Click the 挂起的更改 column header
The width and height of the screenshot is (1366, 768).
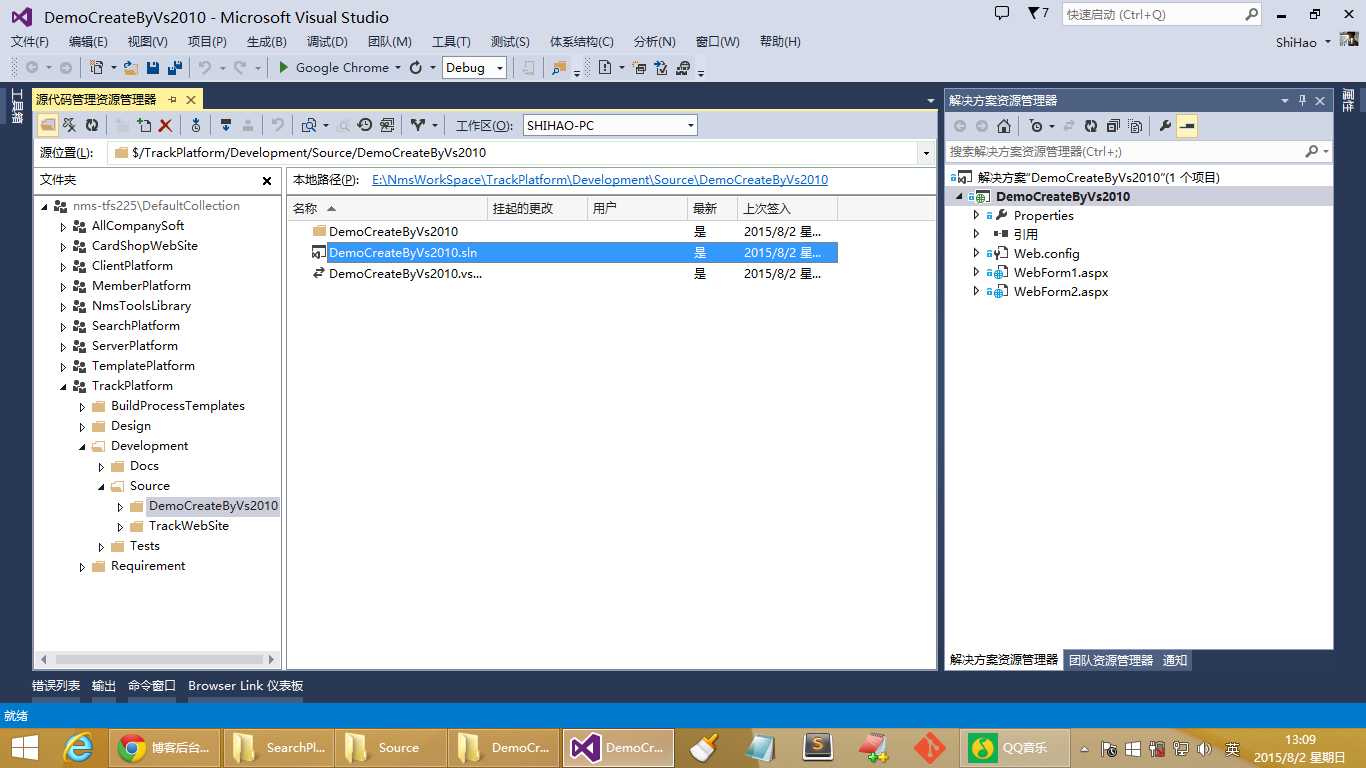tap(538, 208)
